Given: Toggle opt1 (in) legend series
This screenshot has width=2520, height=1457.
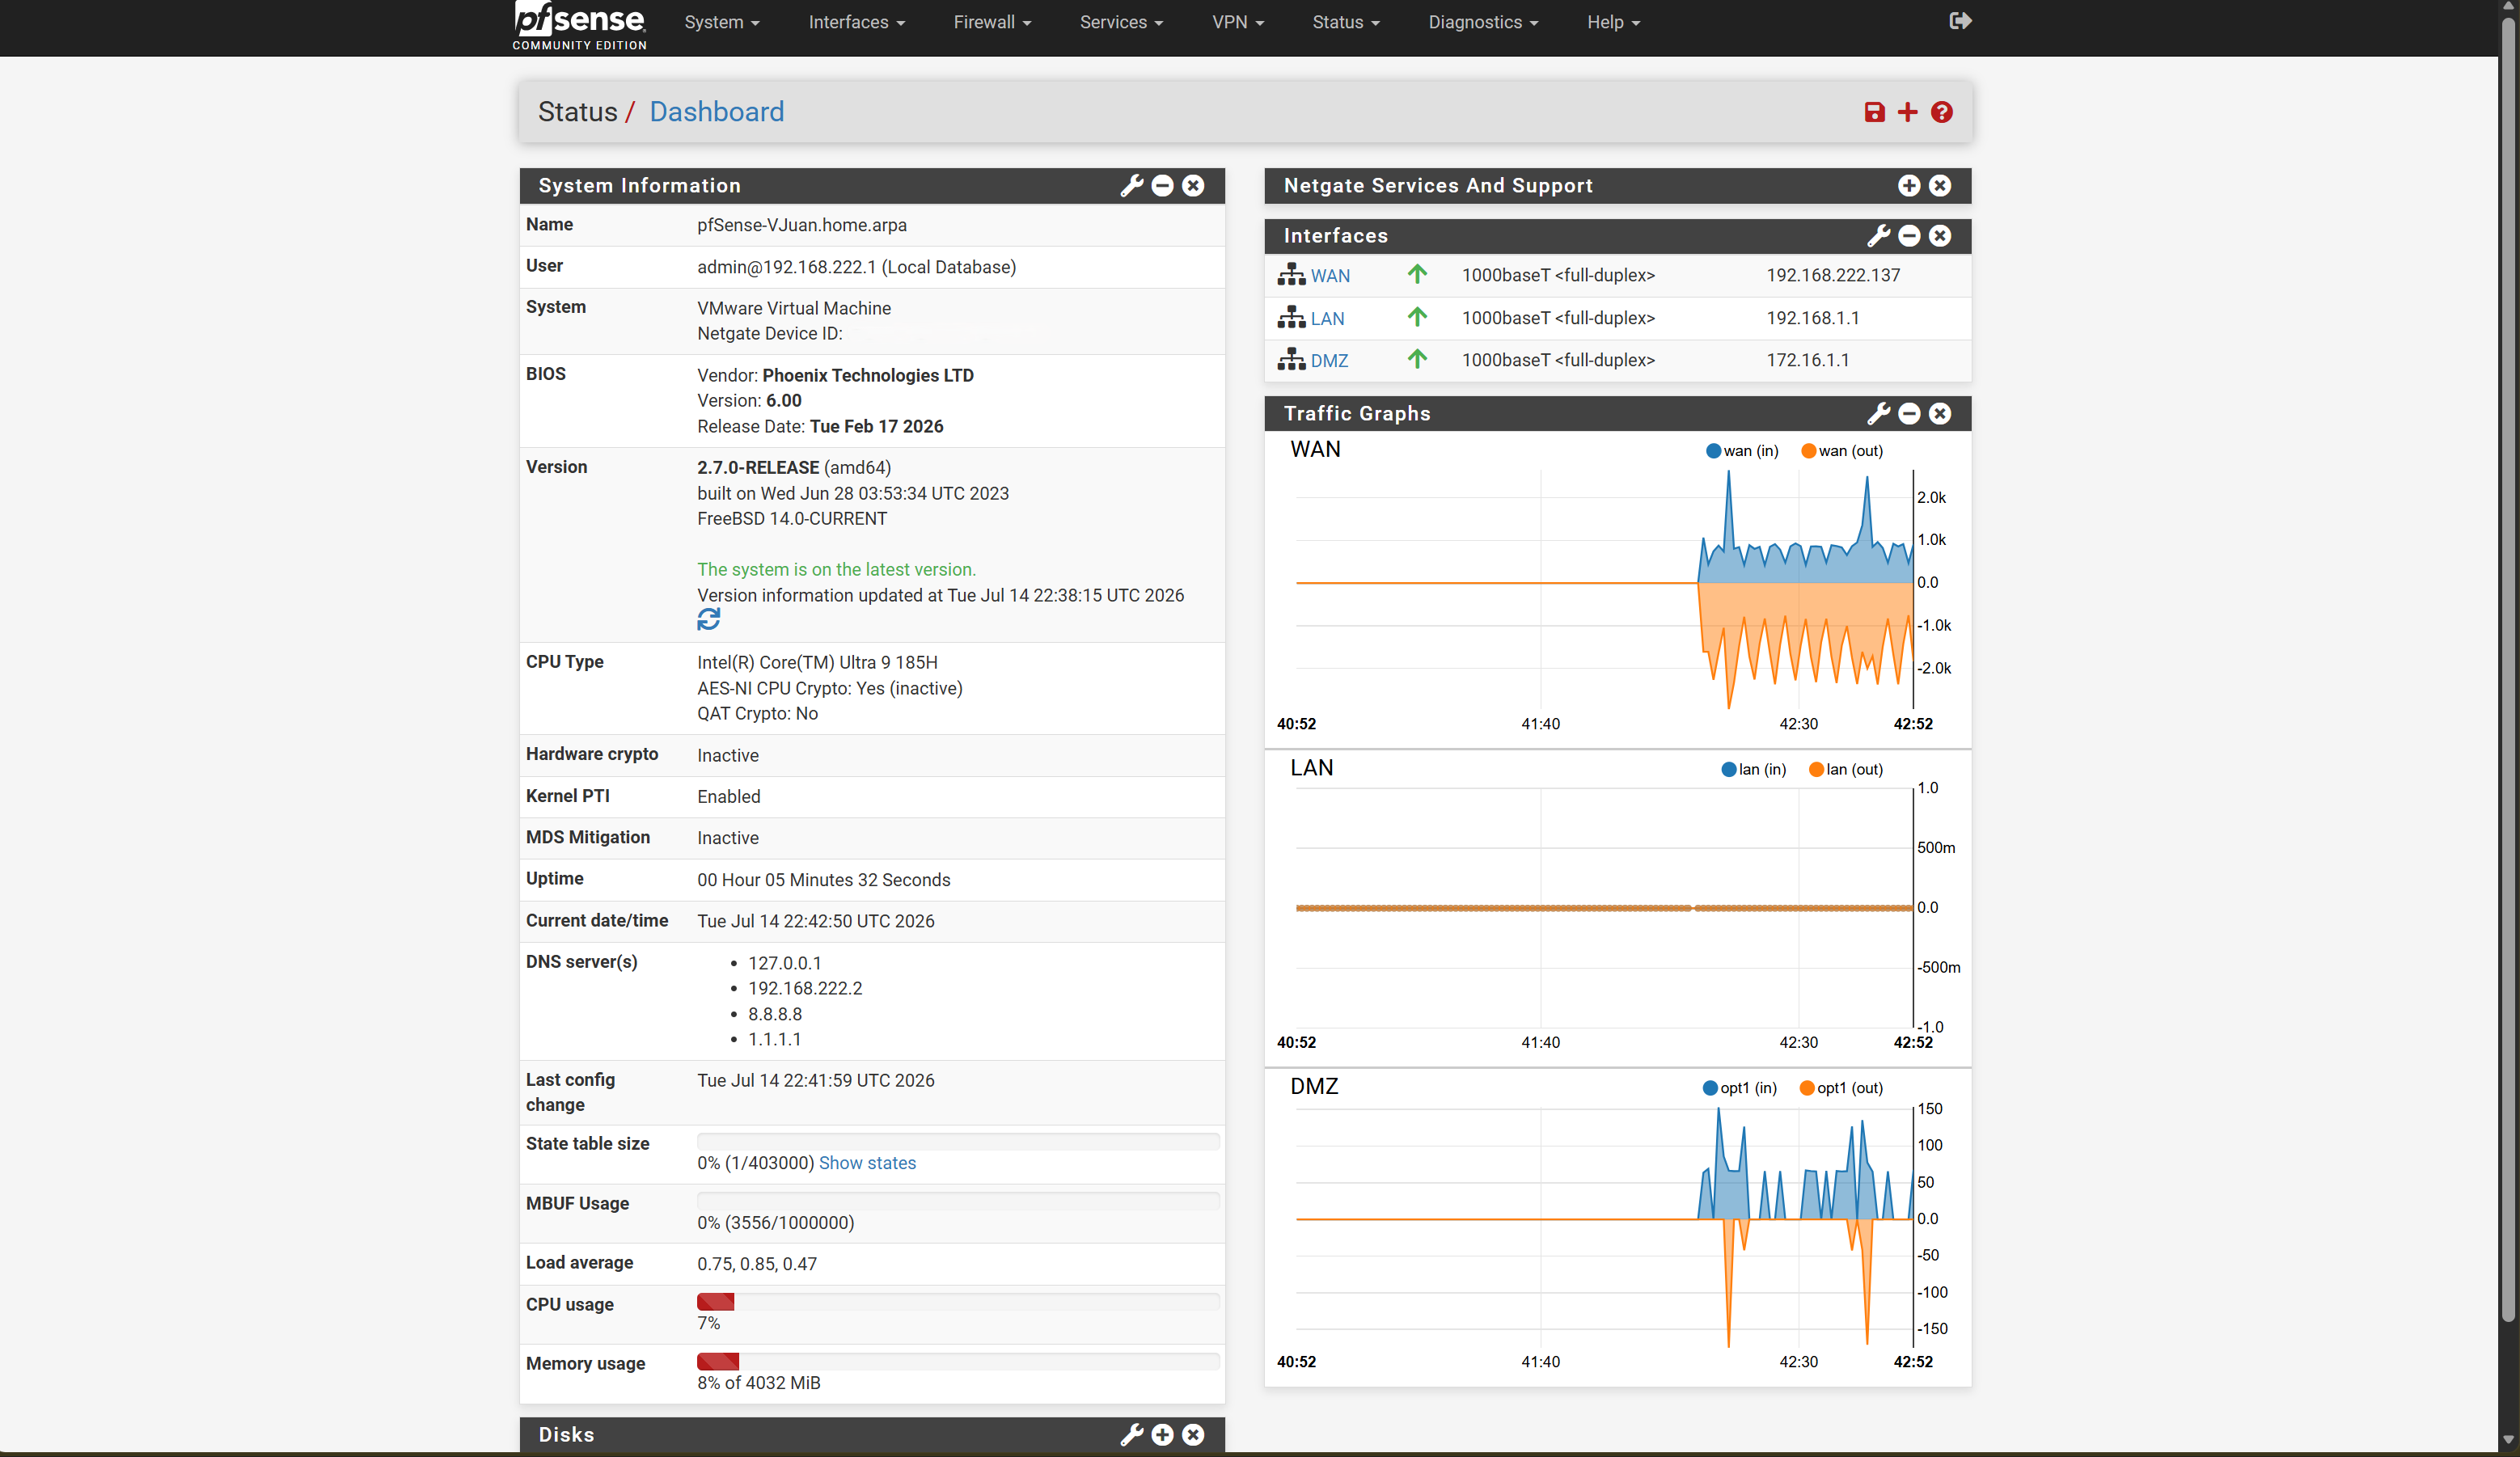Looking at the screenshot, I should [x=1740, y=1088].
